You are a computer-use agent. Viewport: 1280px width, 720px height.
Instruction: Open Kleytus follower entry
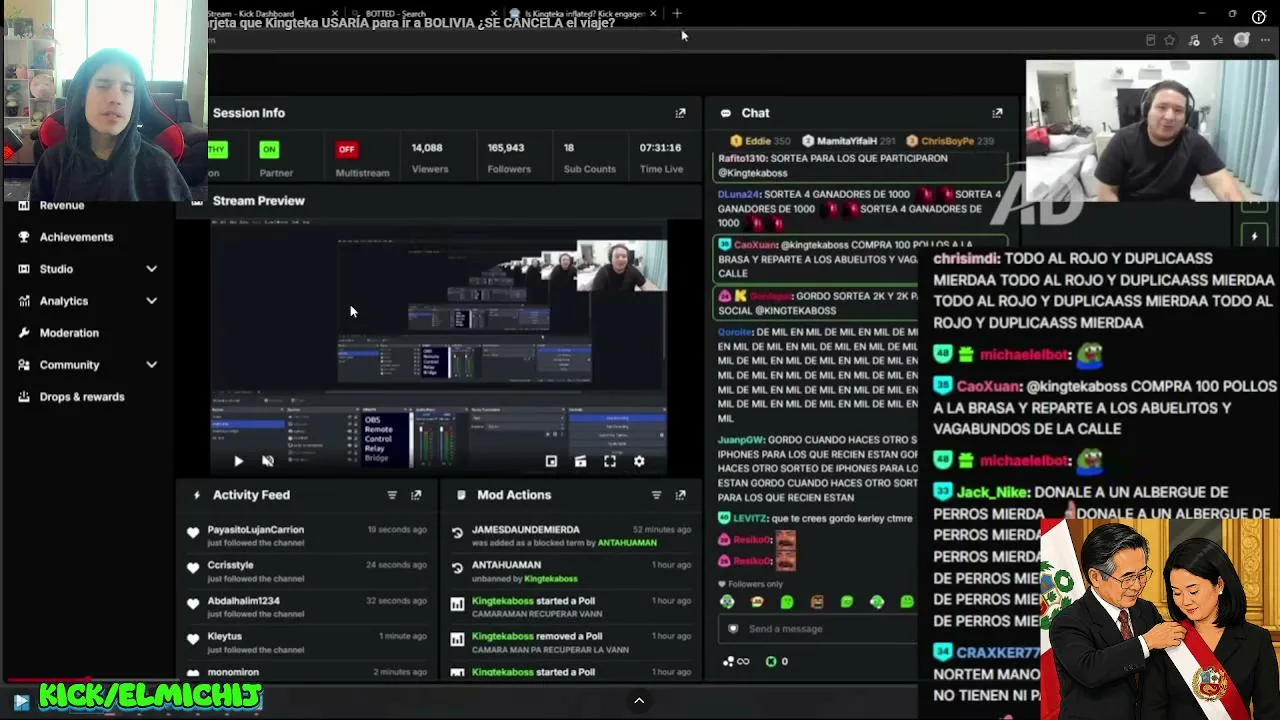pyautogui.click(x=224, y=636)
